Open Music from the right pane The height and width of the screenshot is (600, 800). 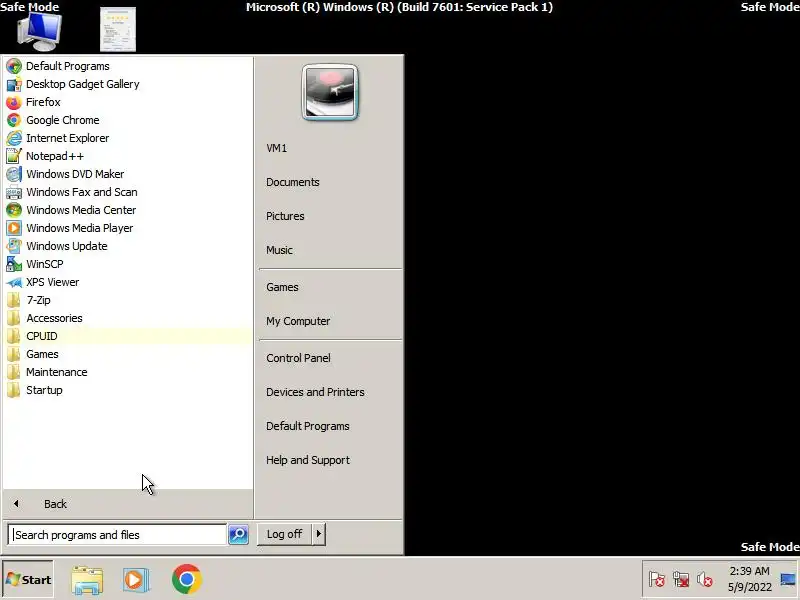[x=330, y=250]
